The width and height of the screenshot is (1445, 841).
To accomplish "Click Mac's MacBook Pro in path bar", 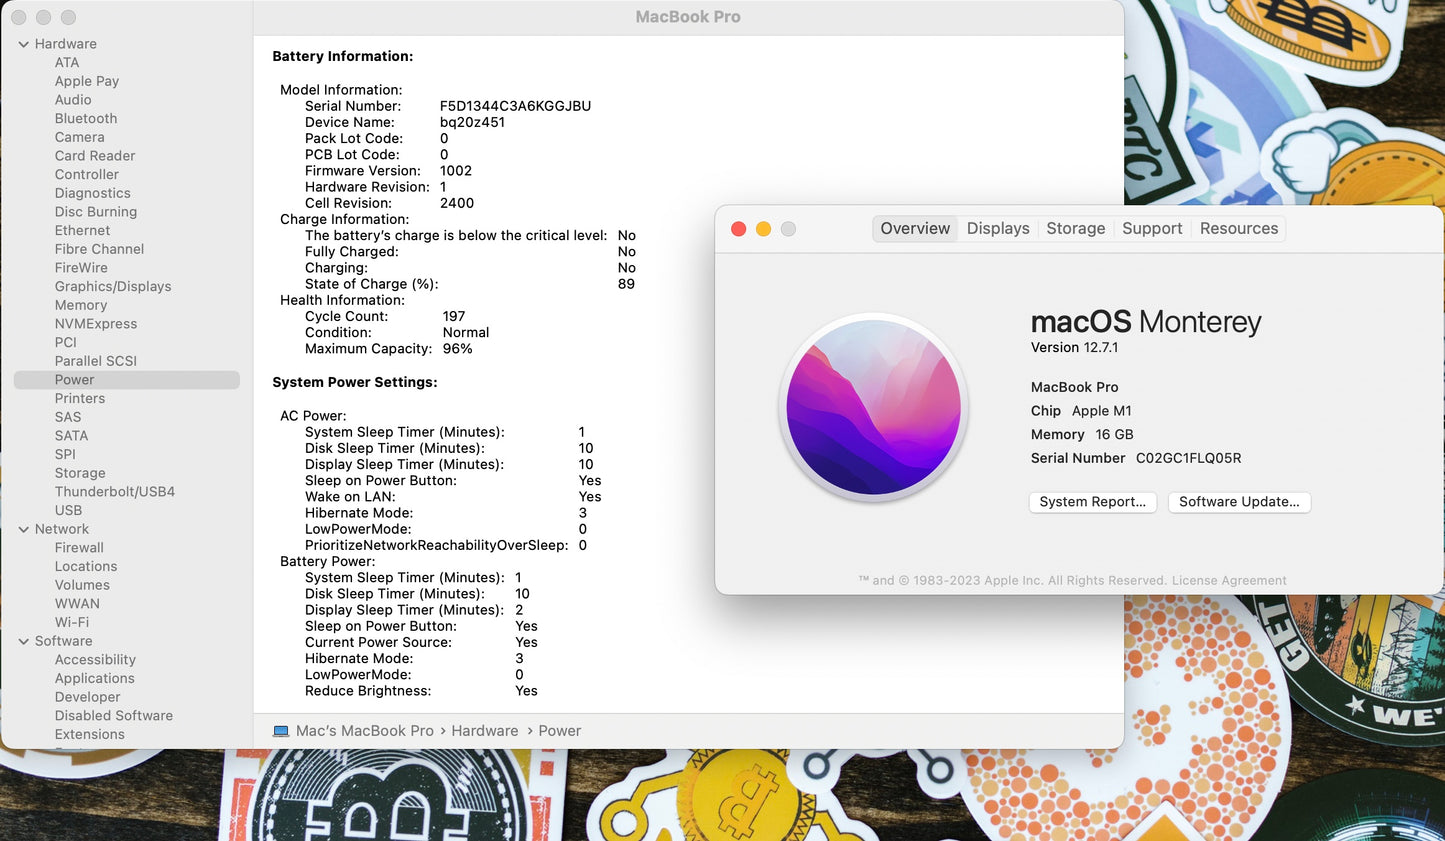I will (365, 731).
